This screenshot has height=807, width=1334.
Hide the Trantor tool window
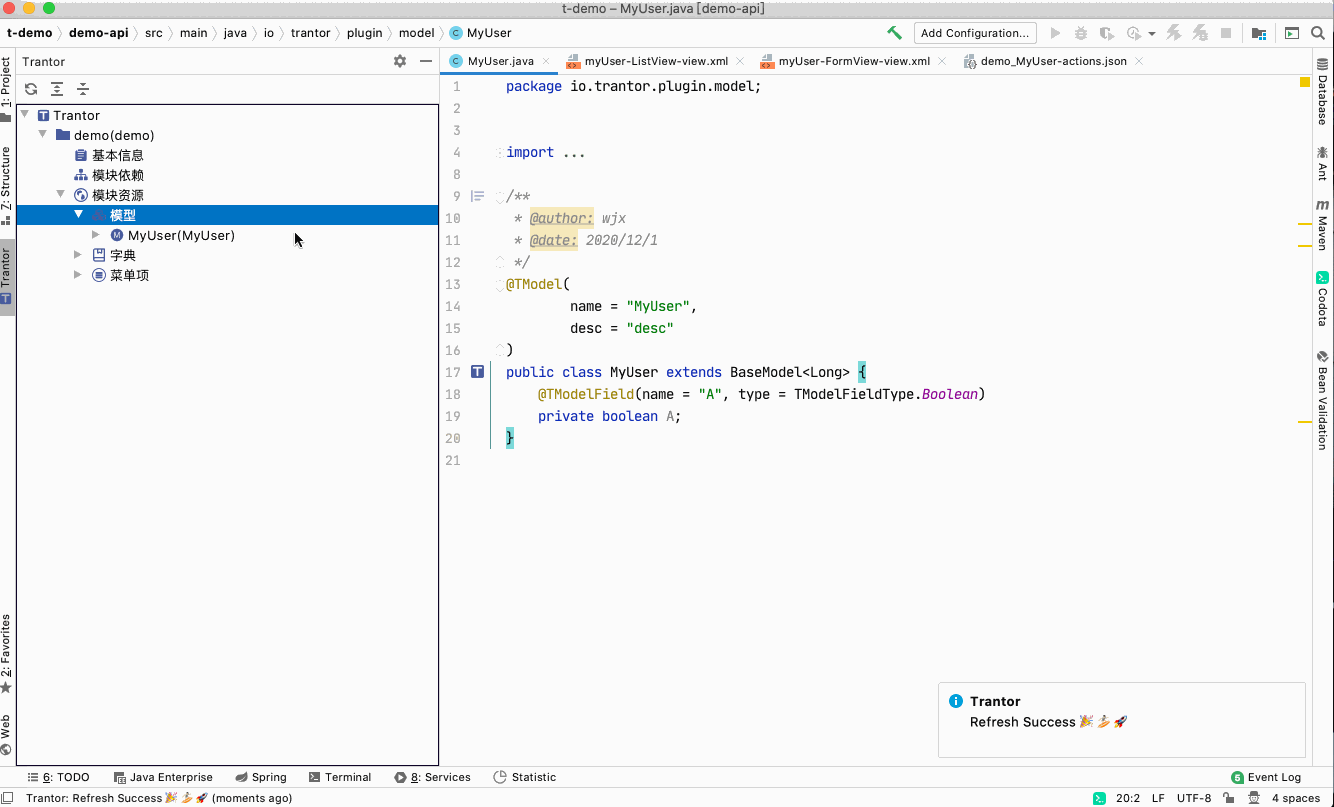[426, 61]
